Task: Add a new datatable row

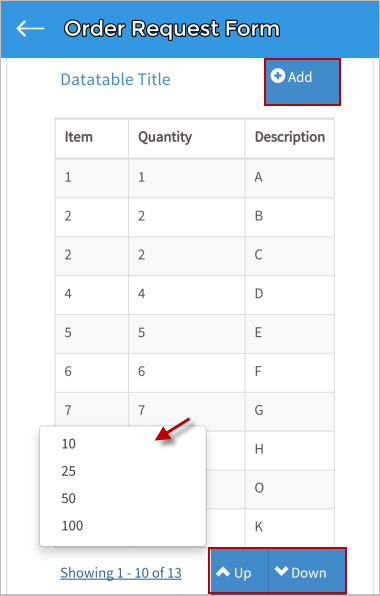Action: (x=302, y=82)
